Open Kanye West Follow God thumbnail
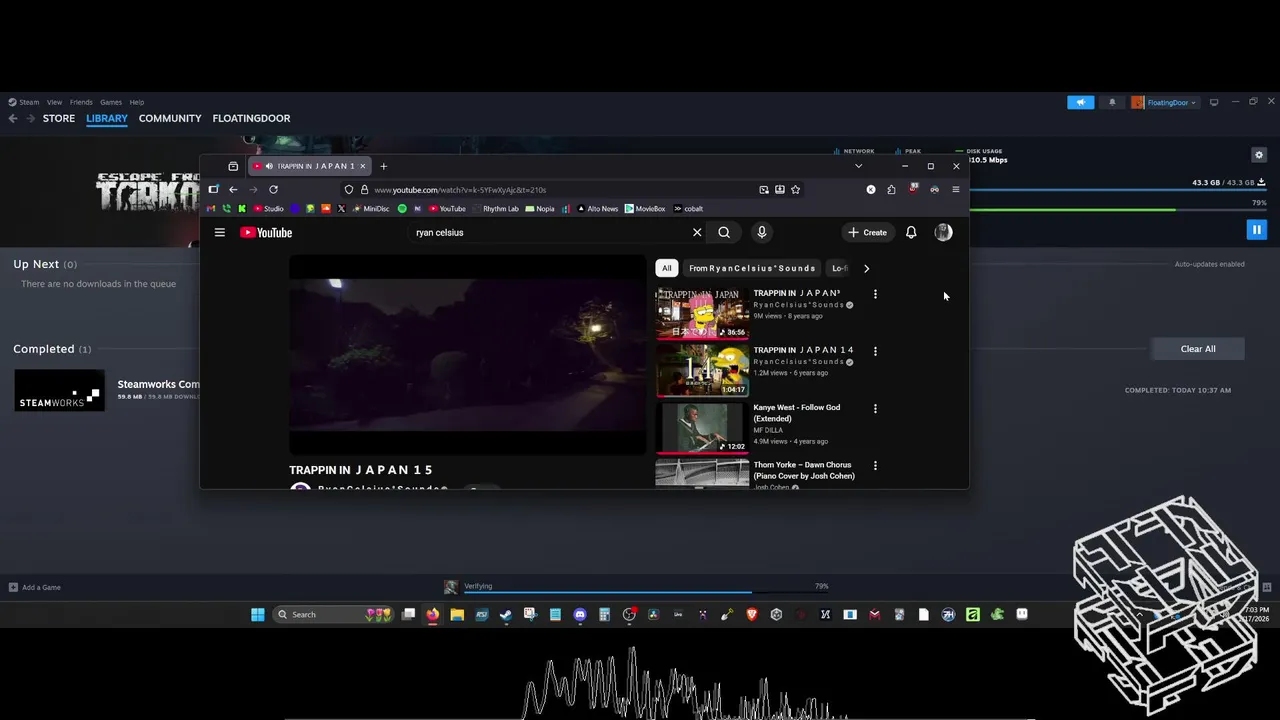The width and height of the screenshot is (1280, 720). tap(702, 427)
